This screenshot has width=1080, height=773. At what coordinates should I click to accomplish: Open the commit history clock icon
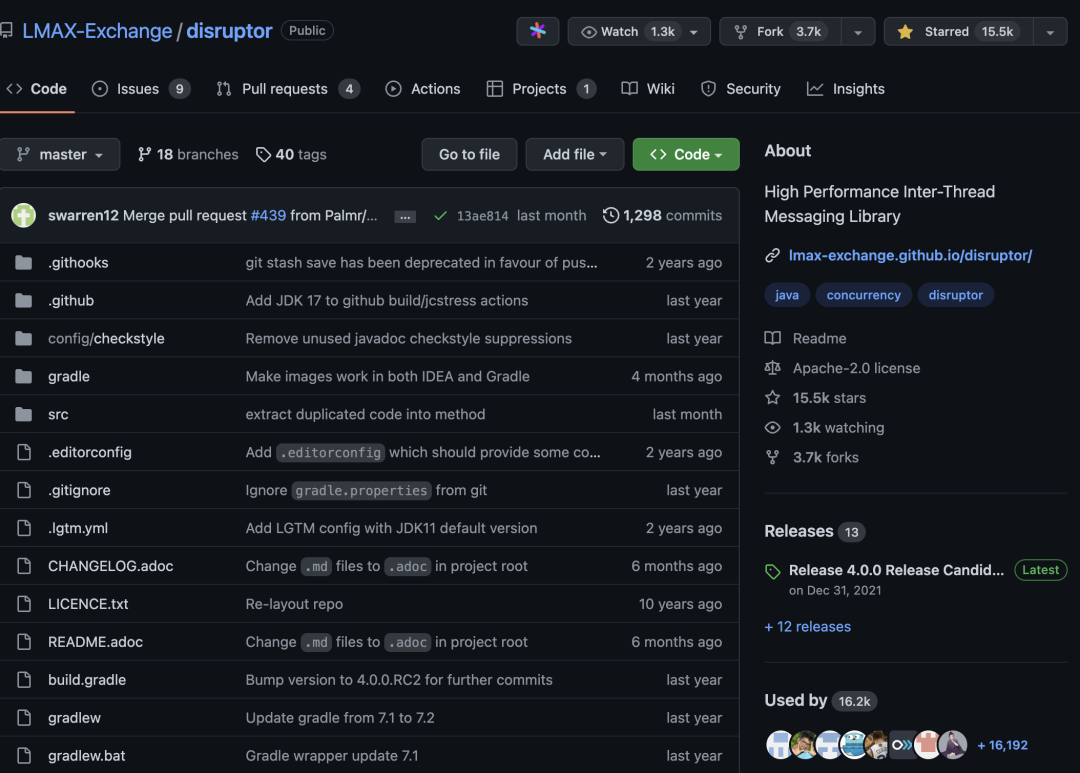tap(611, 215)
